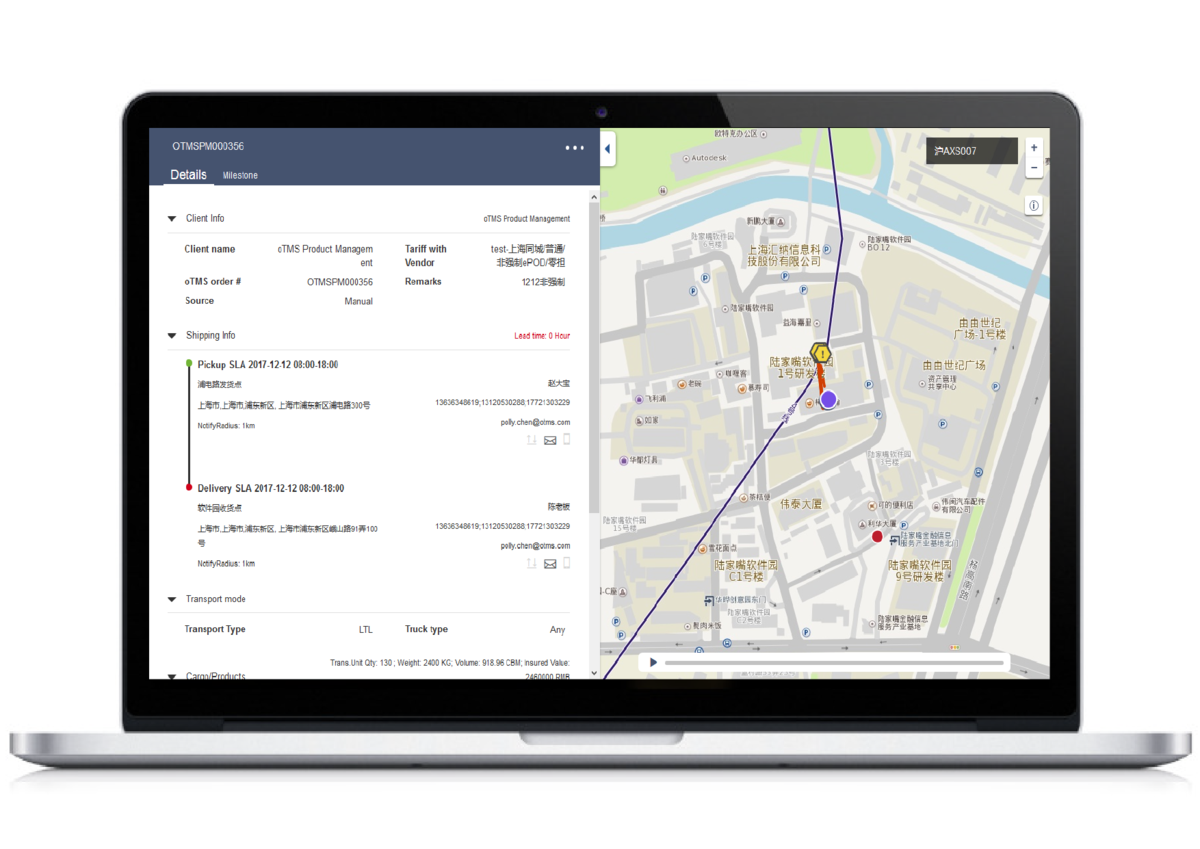The width and height of the screenshot is (1200, 849).
Task: Click the delivery contact sort arrows icon
Action: coord(532,564)
